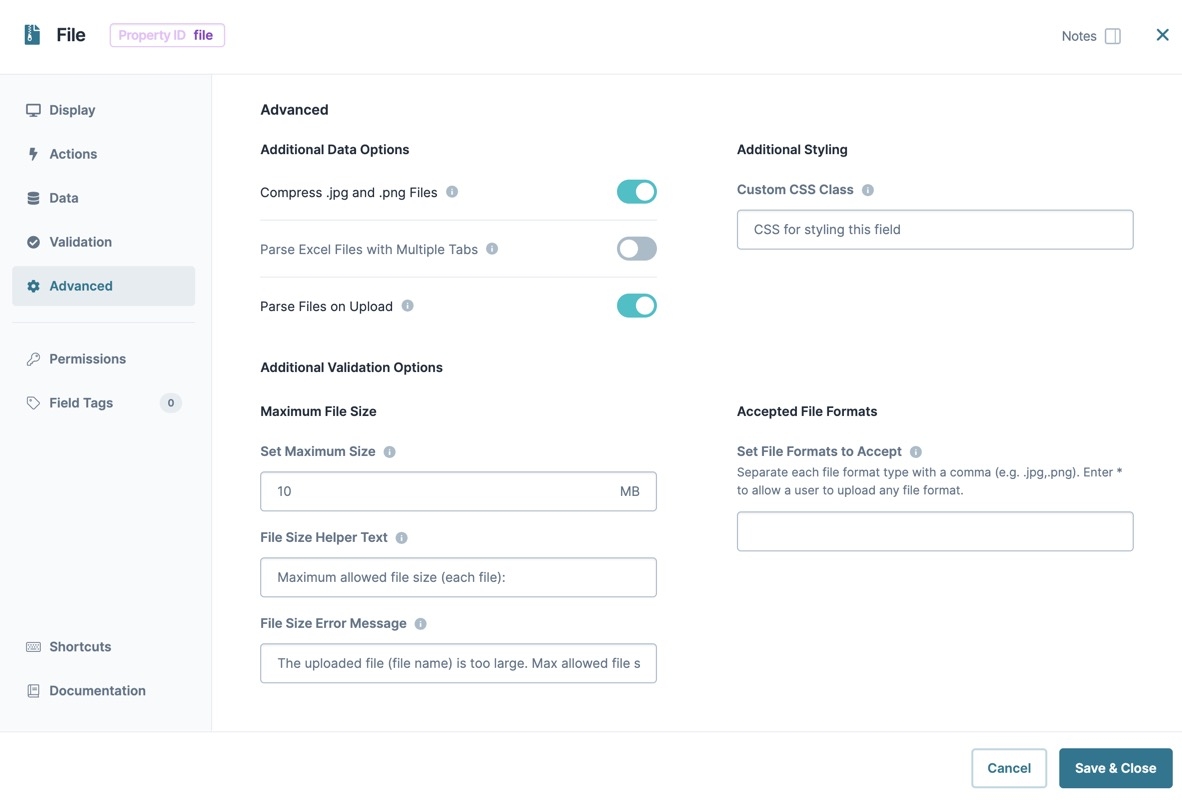This screenshot has width=1182, height=803.
Task: Click info icon beside Parse Files on Upload
Action: point(408,305)
